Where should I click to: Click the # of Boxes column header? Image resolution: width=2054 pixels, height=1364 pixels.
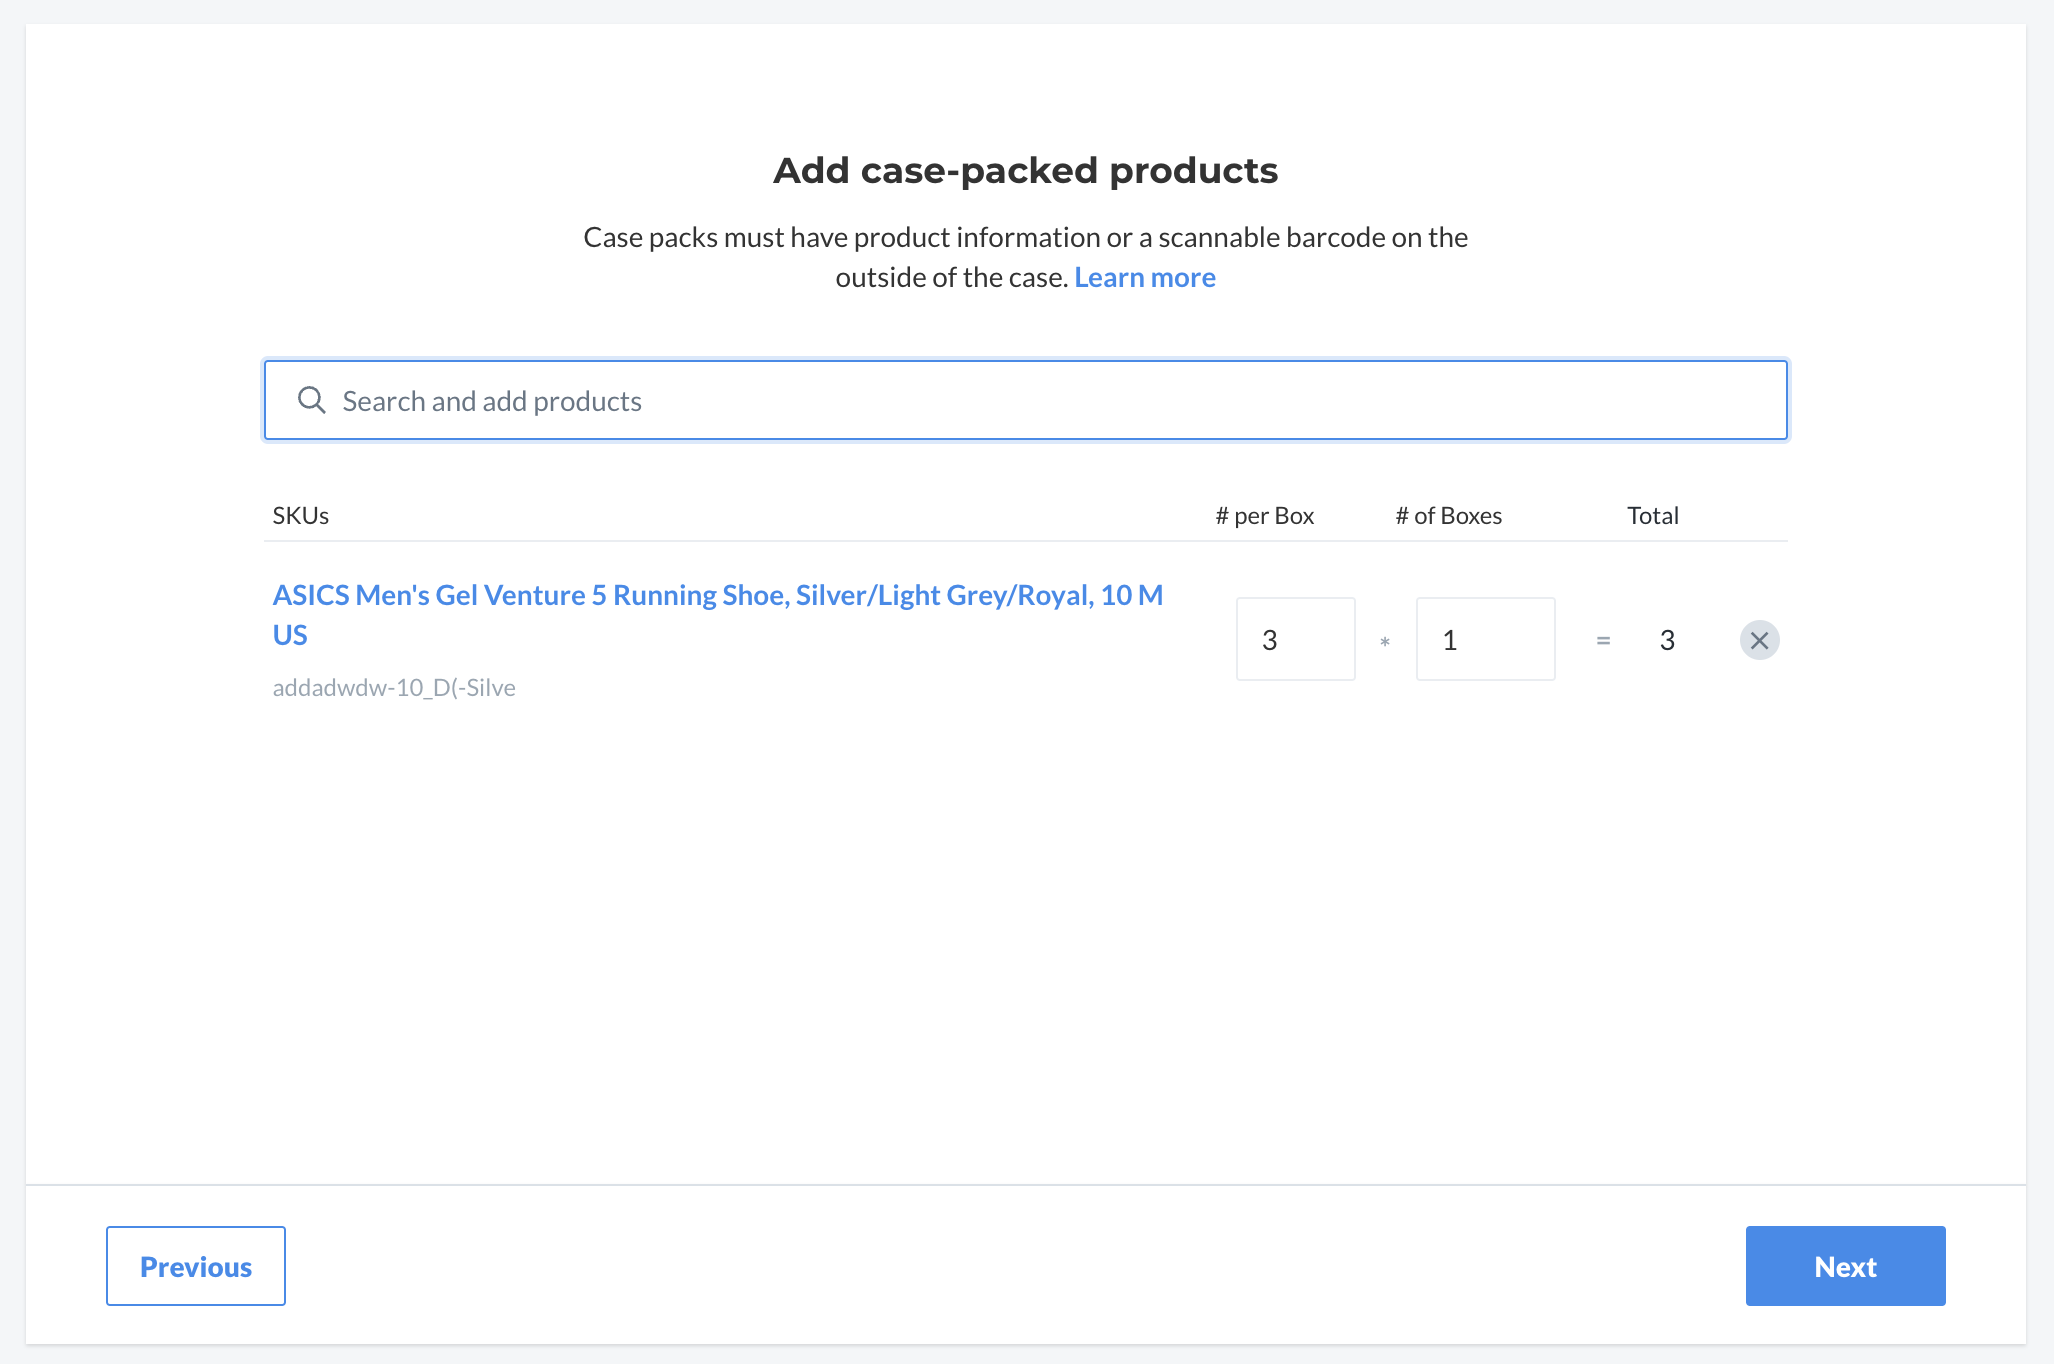coord(1449,516)
